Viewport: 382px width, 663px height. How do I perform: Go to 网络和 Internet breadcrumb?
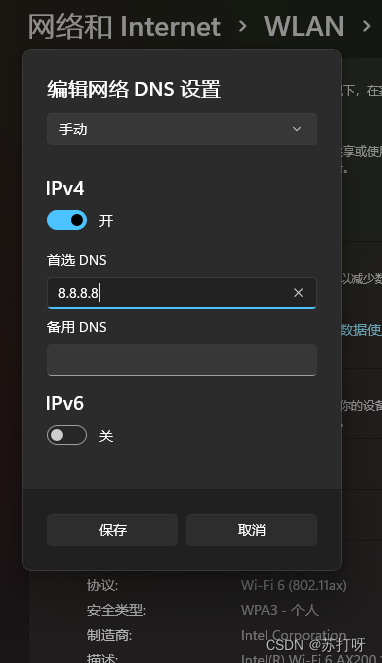point(124,26)
